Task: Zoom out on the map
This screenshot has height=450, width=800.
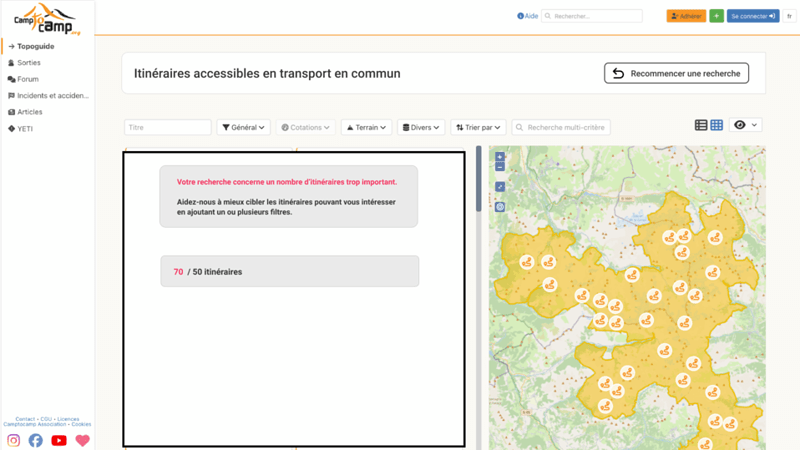Action: coord(500,167)
